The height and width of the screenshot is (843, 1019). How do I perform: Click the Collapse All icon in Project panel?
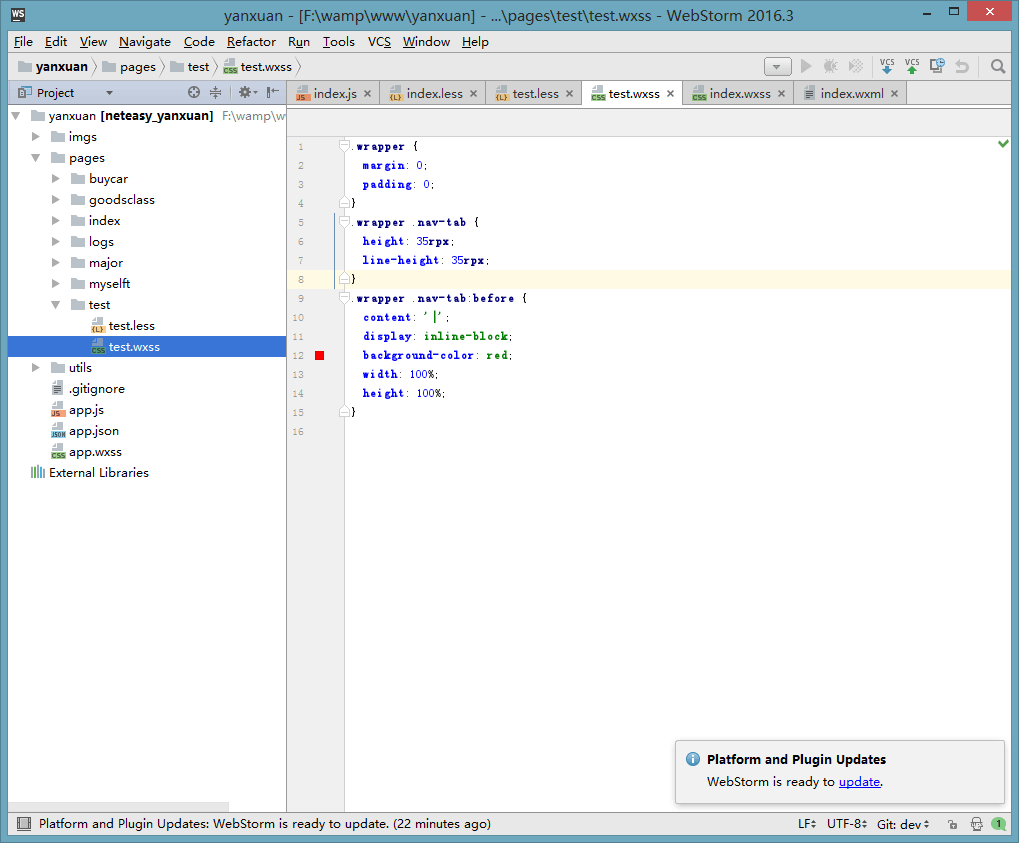pos(216,92)
